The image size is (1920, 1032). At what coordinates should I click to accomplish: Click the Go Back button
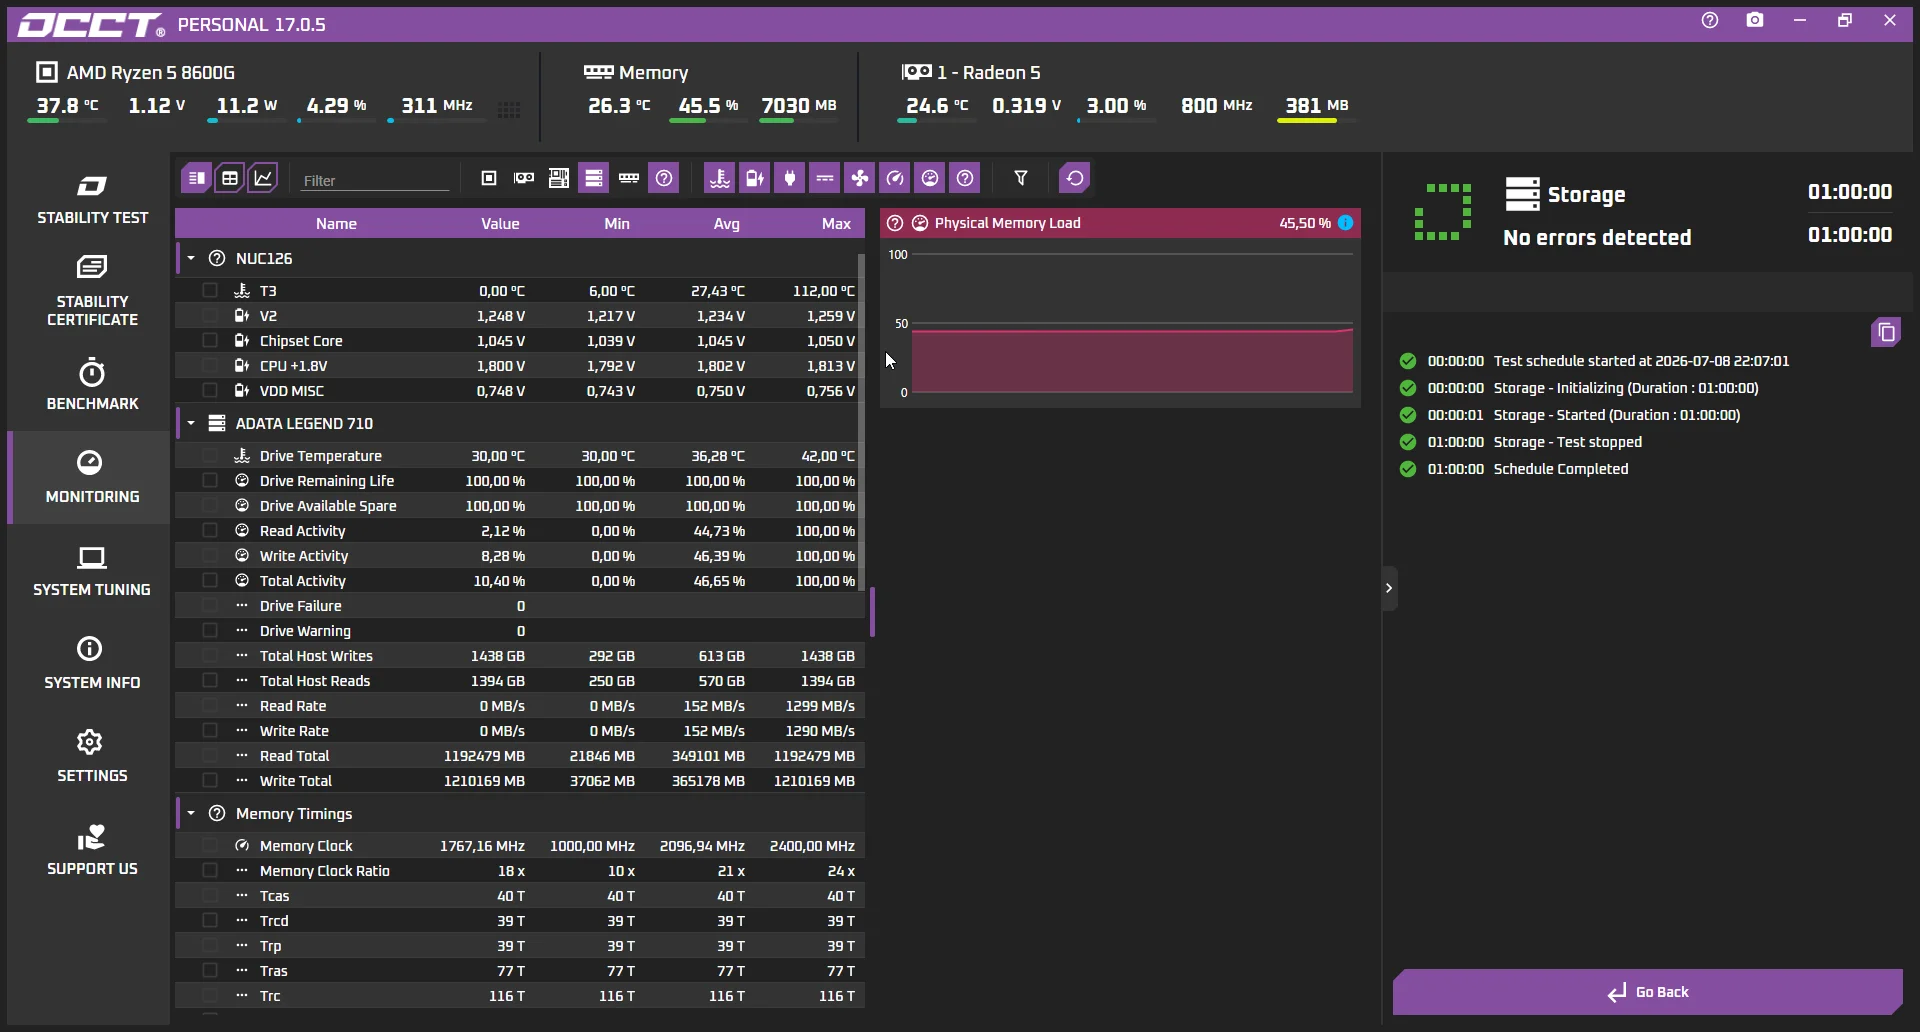point(1648,992)
